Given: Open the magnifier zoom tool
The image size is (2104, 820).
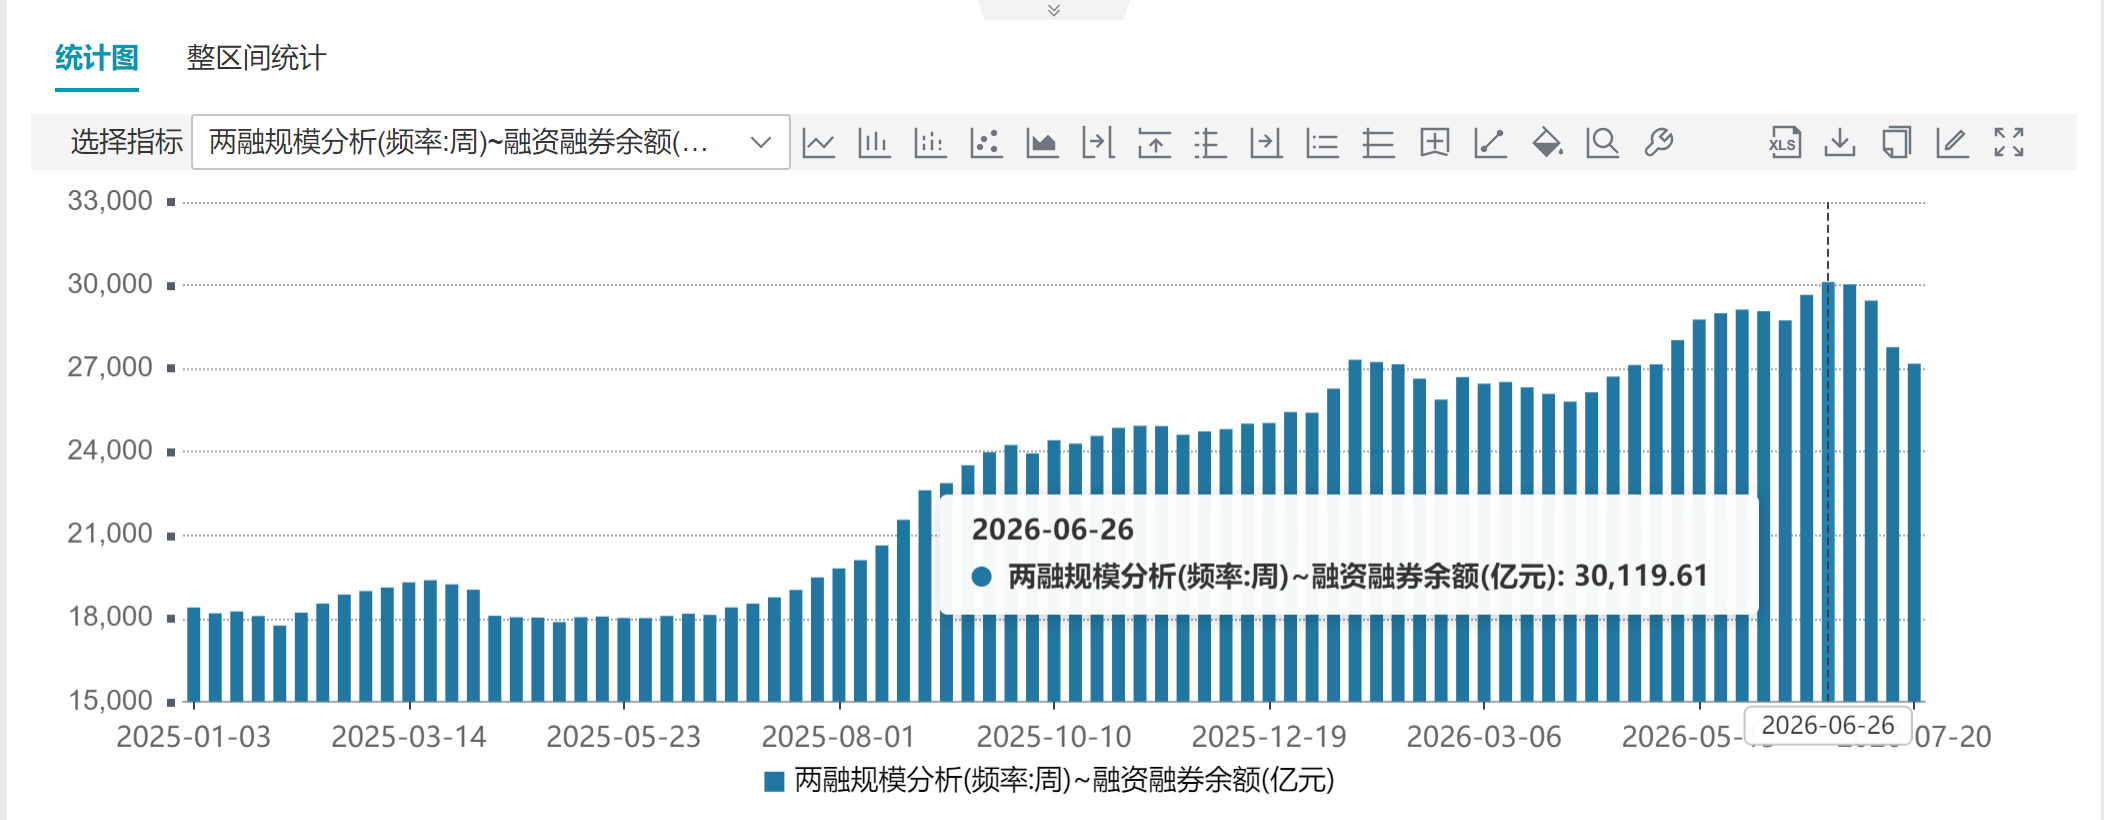Looking at the screenshot, I should [1603, 143].
